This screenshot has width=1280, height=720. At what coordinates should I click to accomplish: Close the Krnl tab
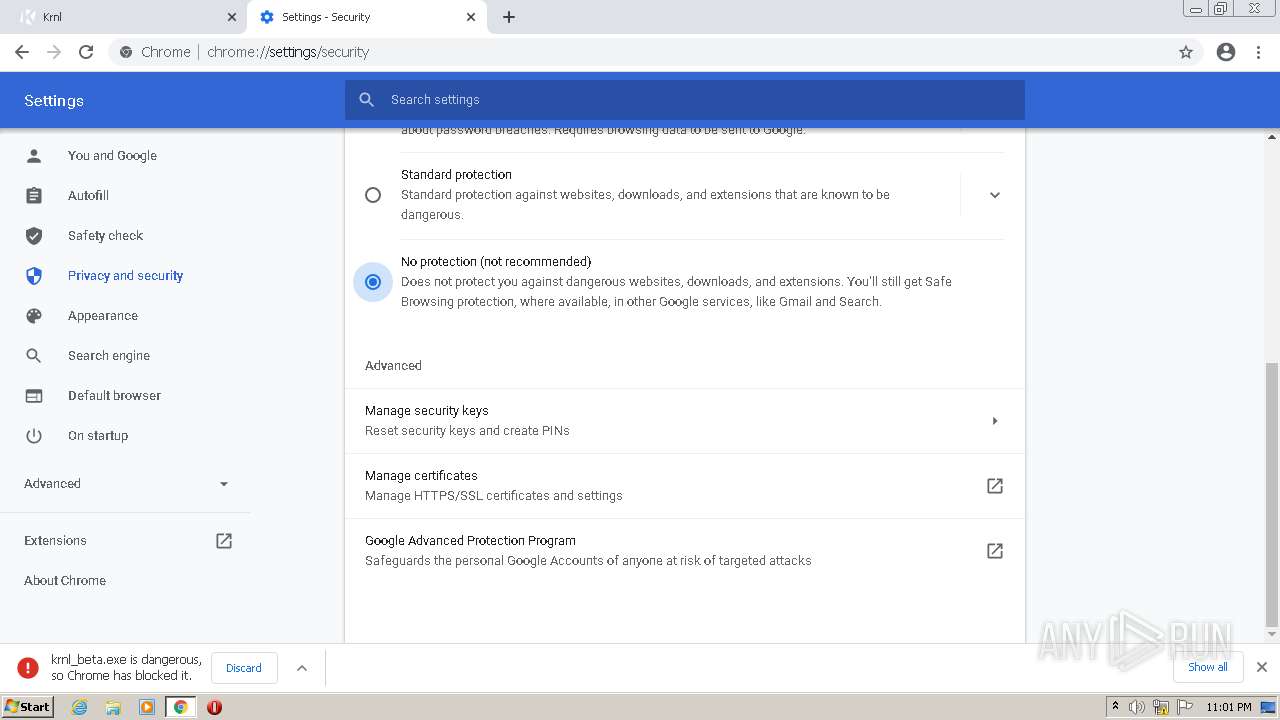[232, 17]
